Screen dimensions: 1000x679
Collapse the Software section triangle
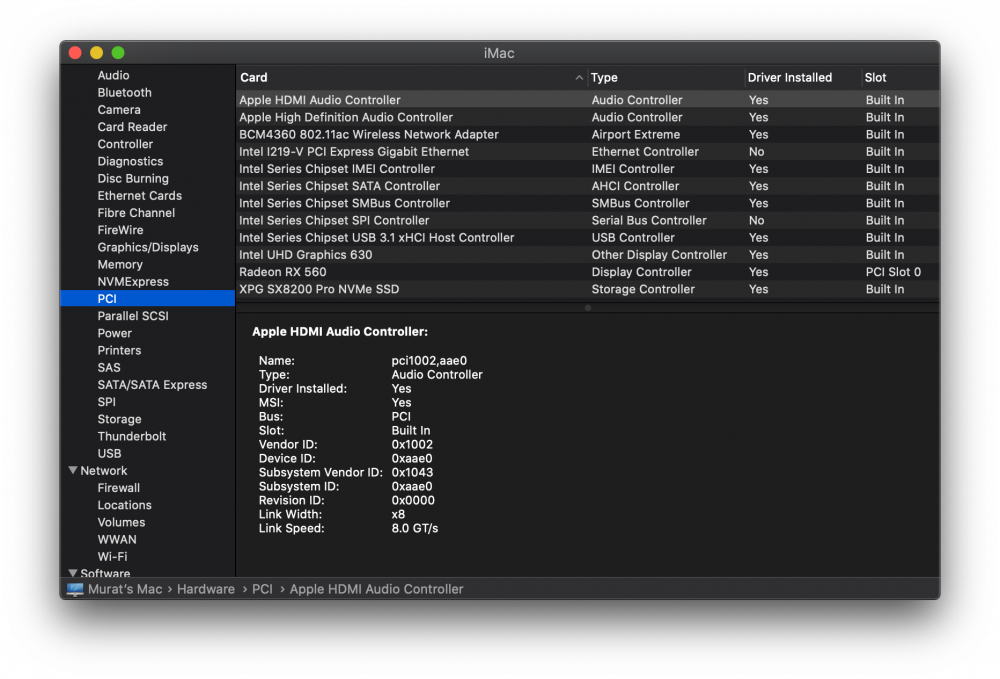tap(73, 573)
